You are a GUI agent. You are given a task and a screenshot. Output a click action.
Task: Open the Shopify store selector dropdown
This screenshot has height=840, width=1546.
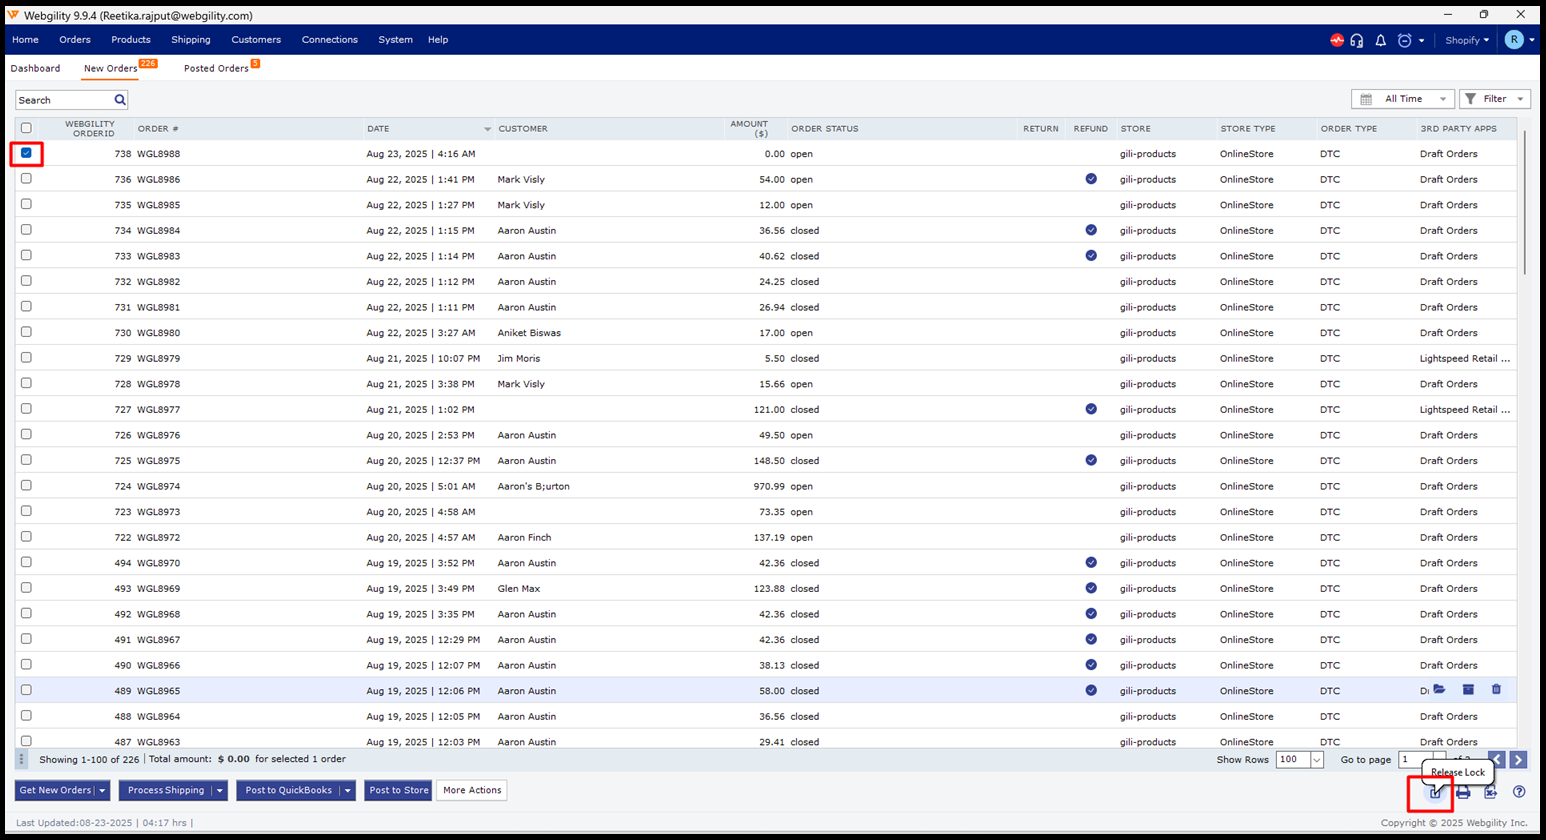click(x=1467, y=40)
